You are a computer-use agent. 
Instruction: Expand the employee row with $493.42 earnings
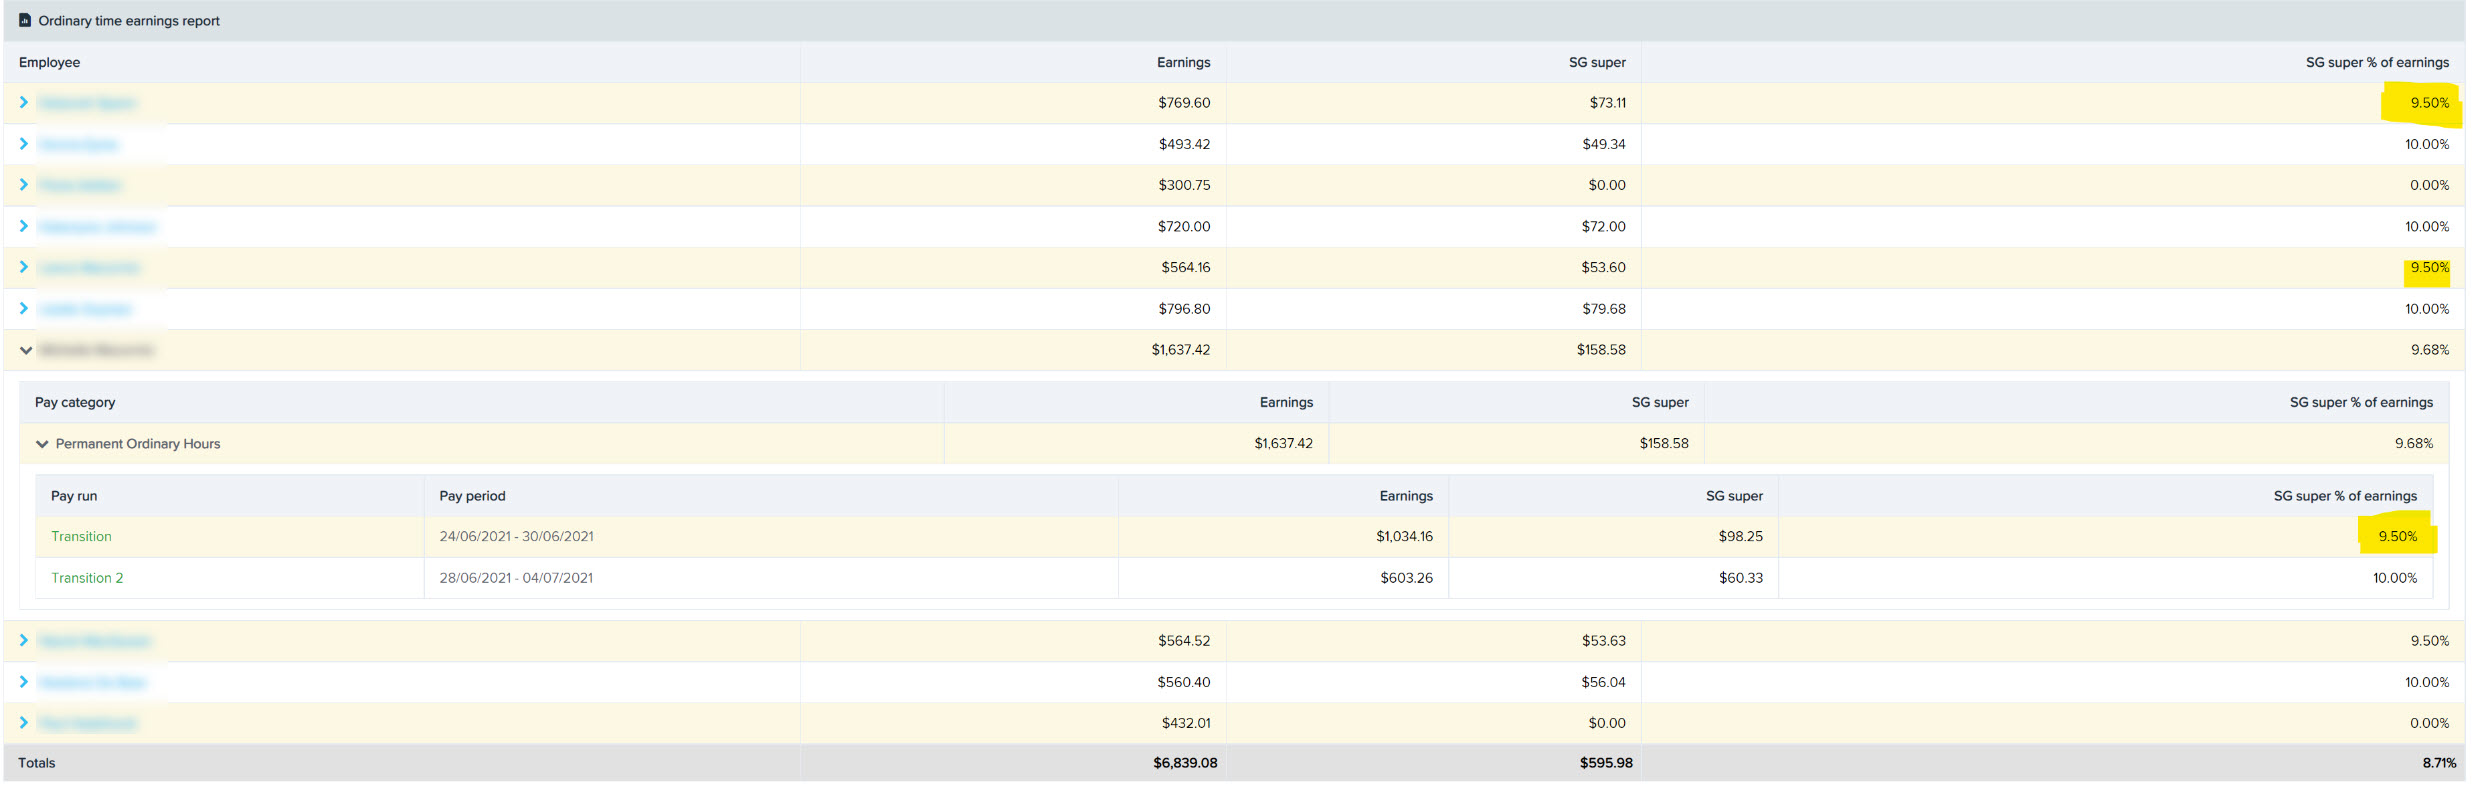(x=24, y=143)
